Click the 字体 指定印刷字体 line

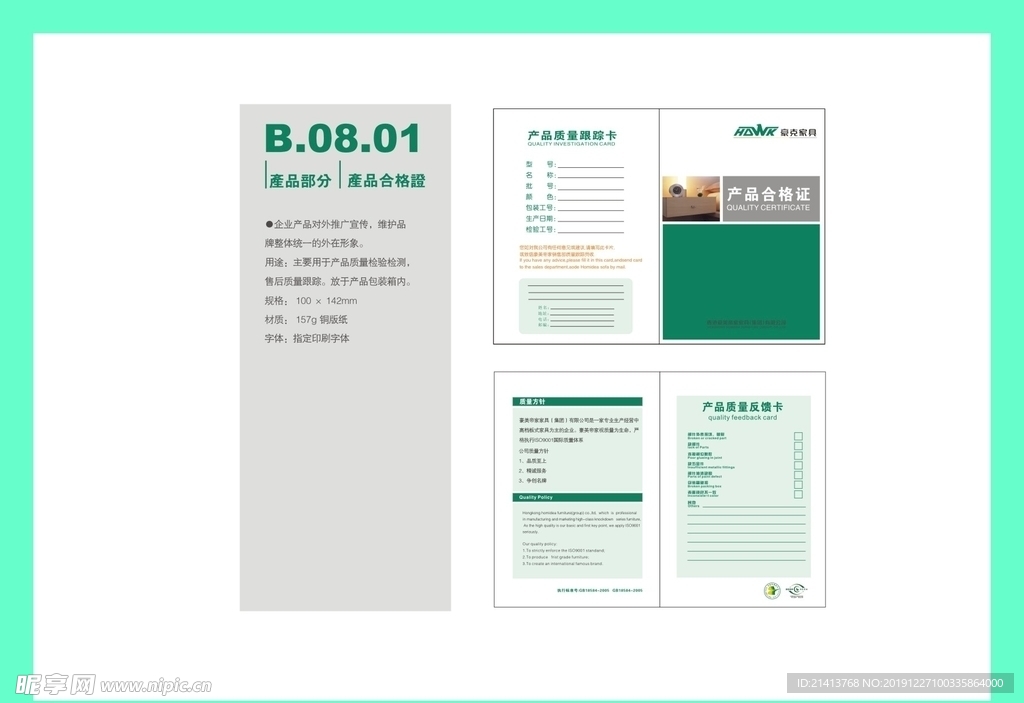click(x=307, y=338)
